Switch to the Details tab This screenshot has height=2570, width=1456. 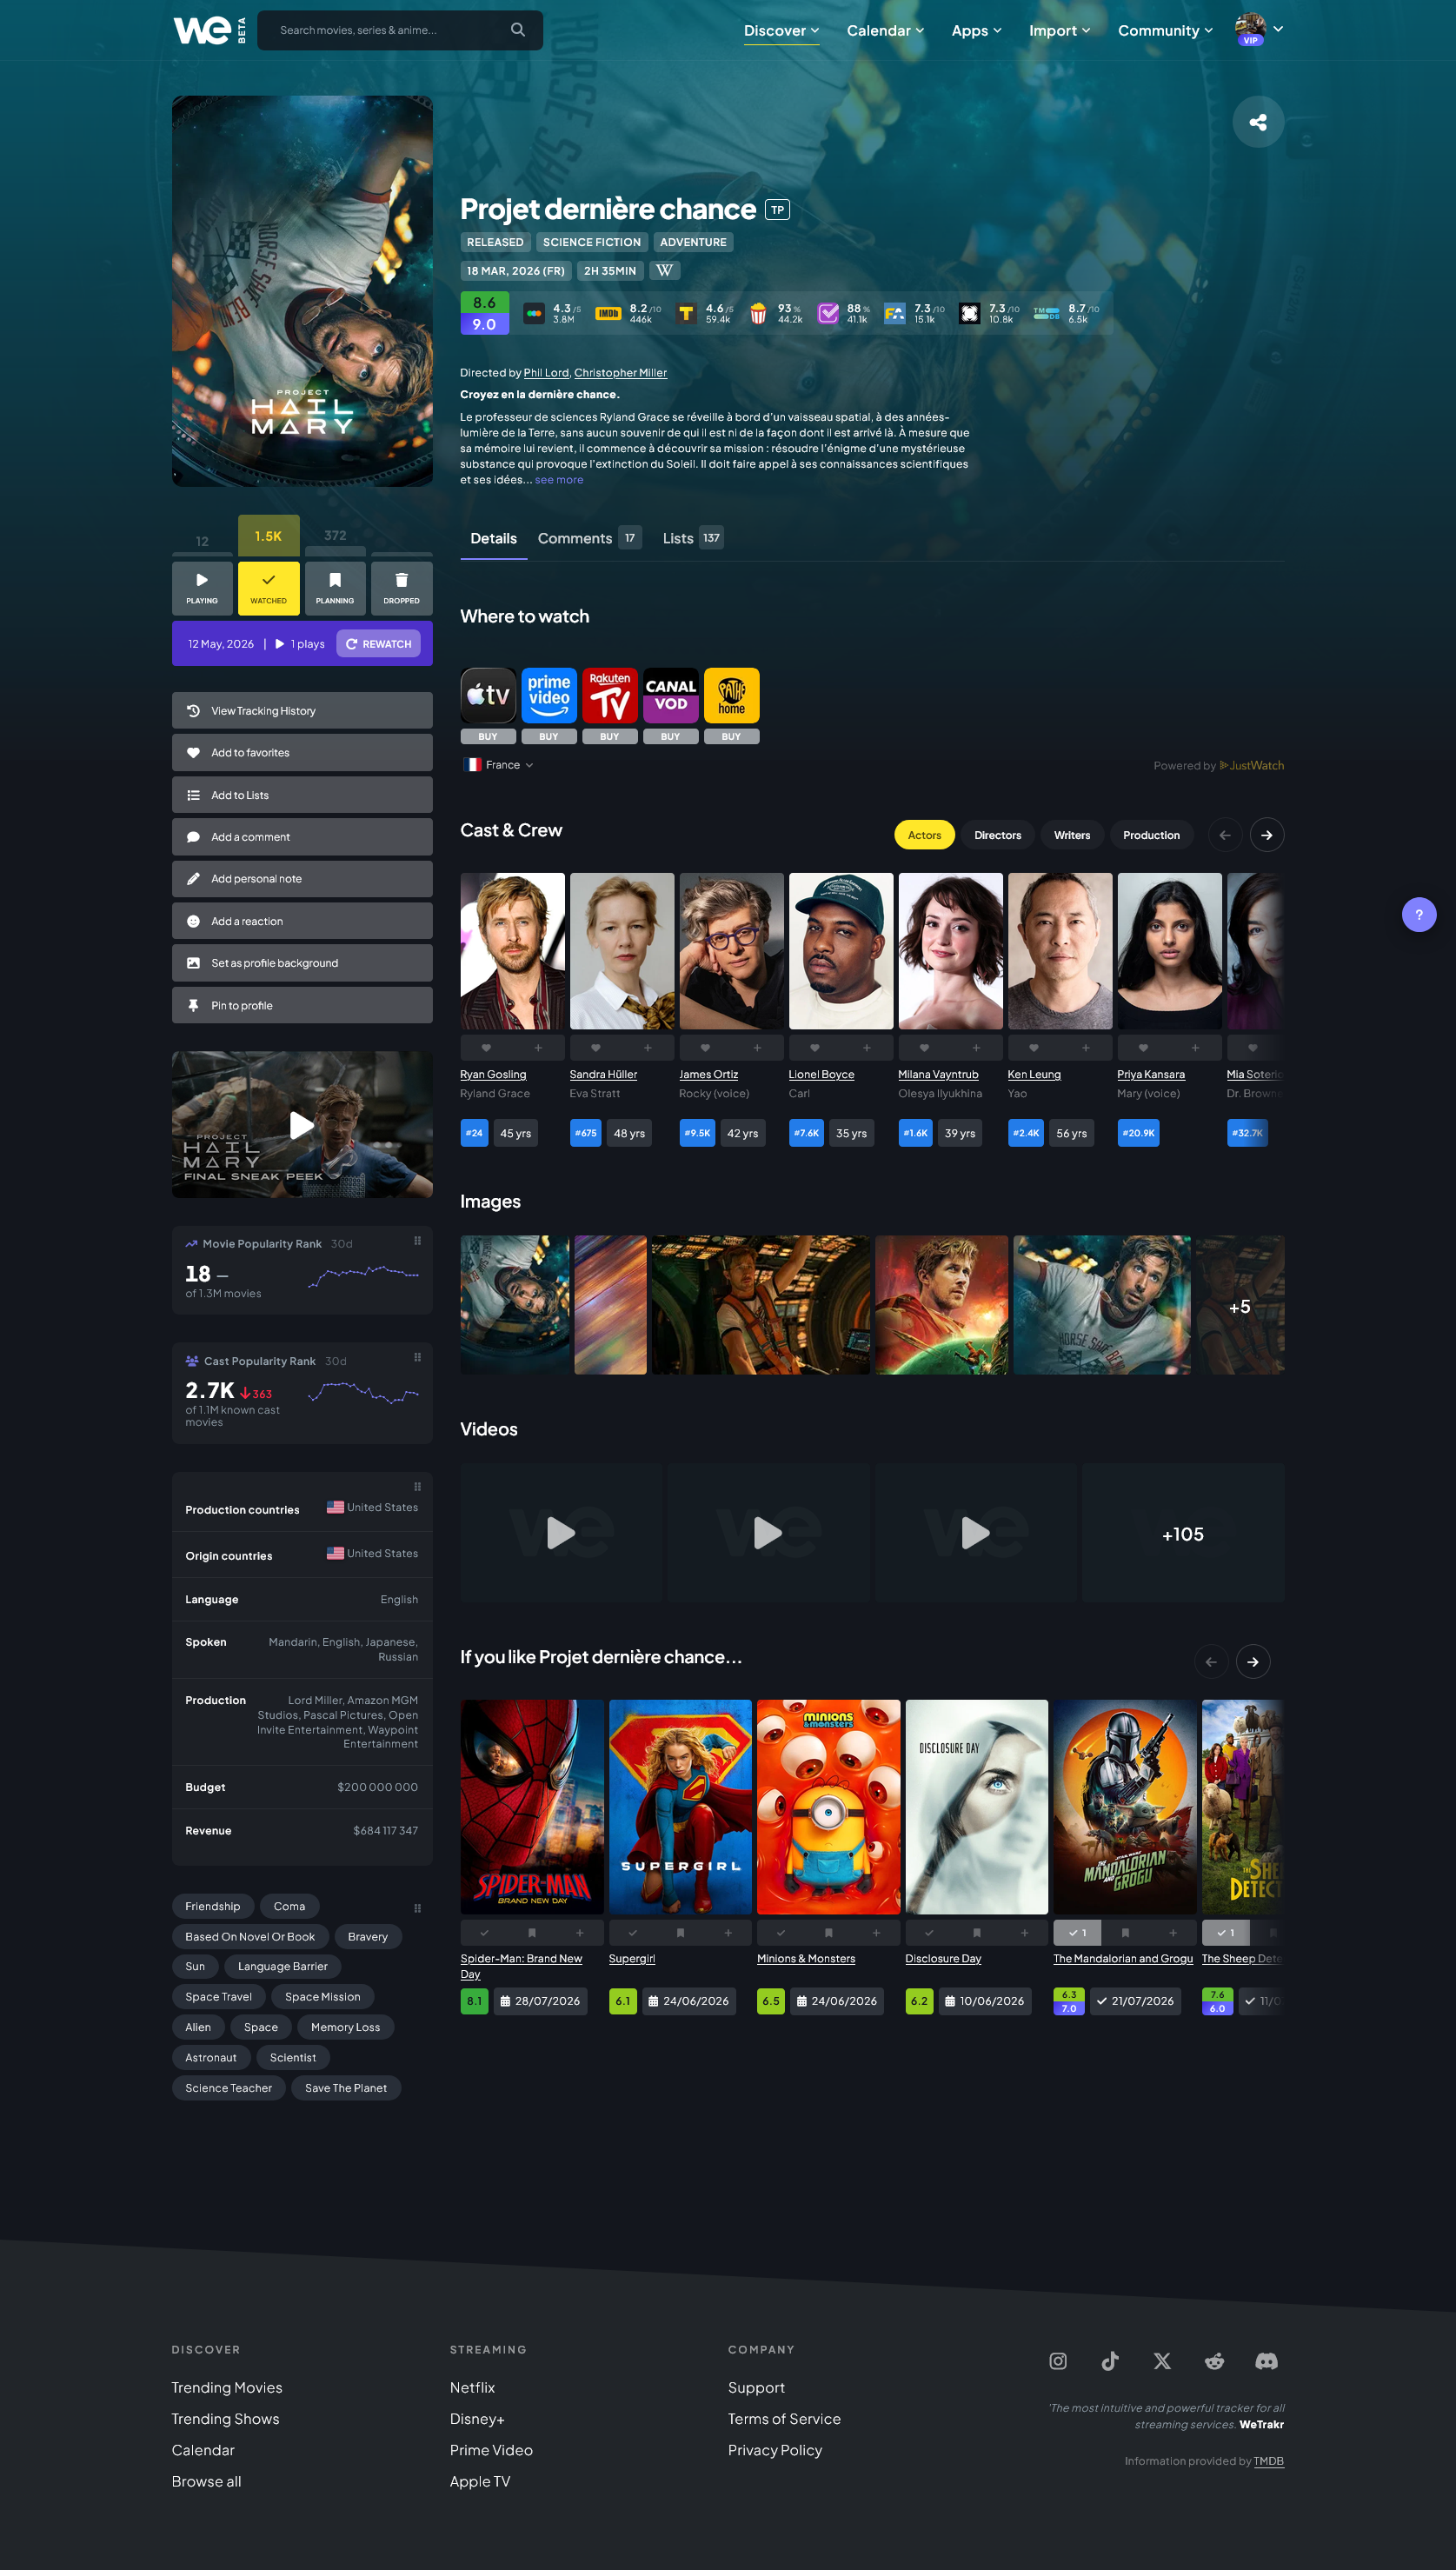494,538
